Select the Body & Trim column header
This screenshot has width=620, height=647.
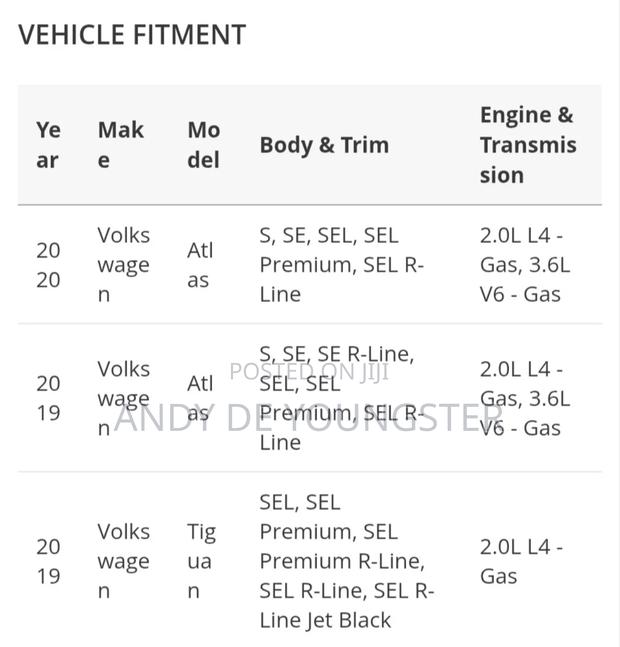click(x=324, y=145)
